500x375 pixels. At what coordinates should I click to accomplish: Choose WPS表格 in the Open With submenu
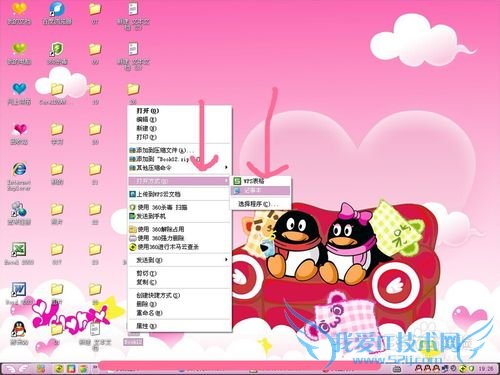tap(261, 181)
